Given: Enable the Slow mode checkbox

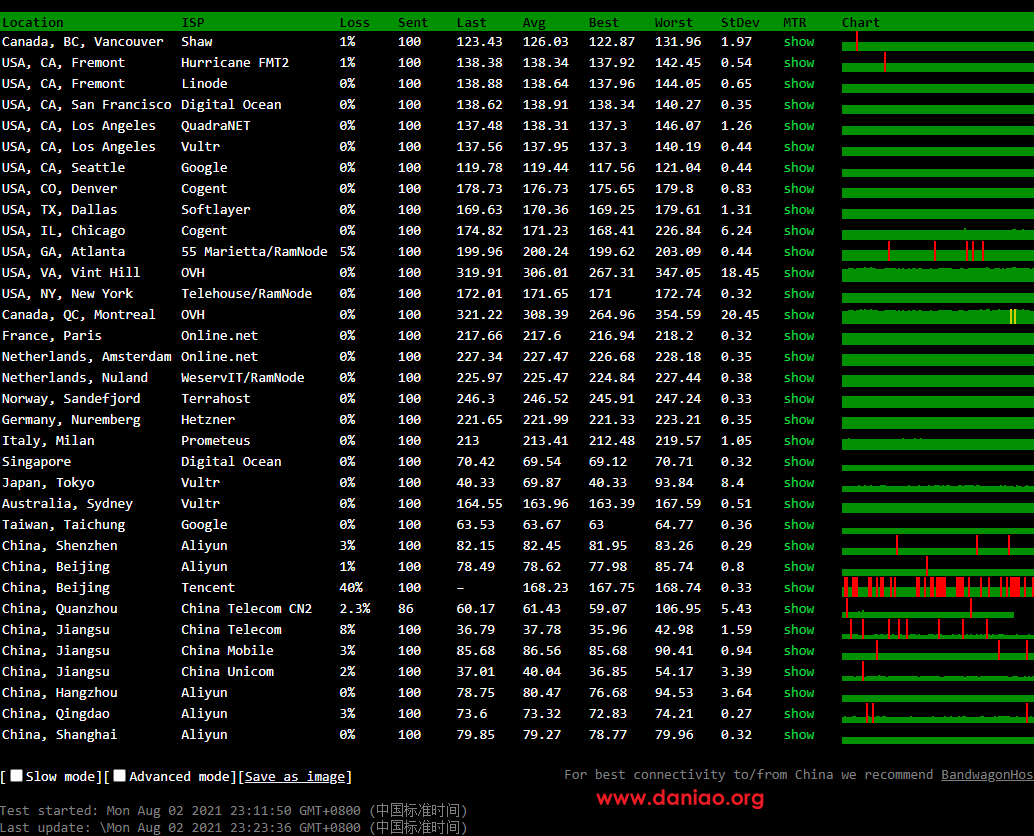Looking at the screenshot, I should point(16,776).
